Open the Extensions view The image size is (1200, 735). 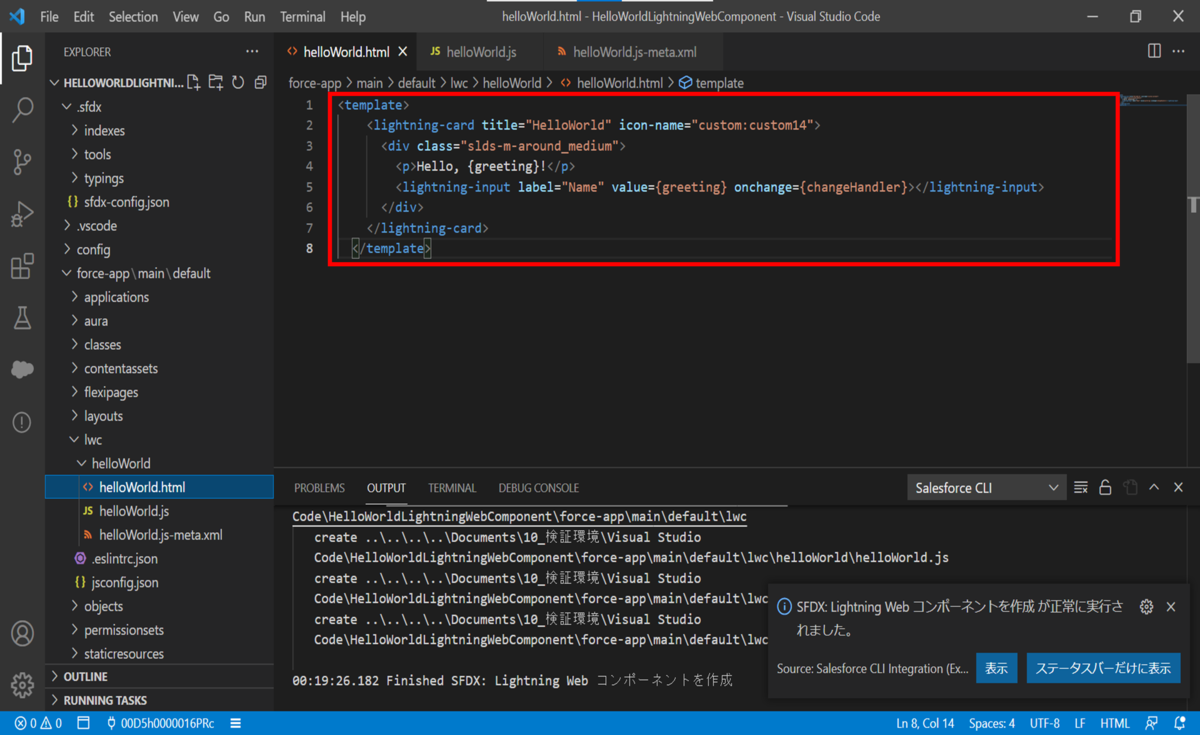22,266
